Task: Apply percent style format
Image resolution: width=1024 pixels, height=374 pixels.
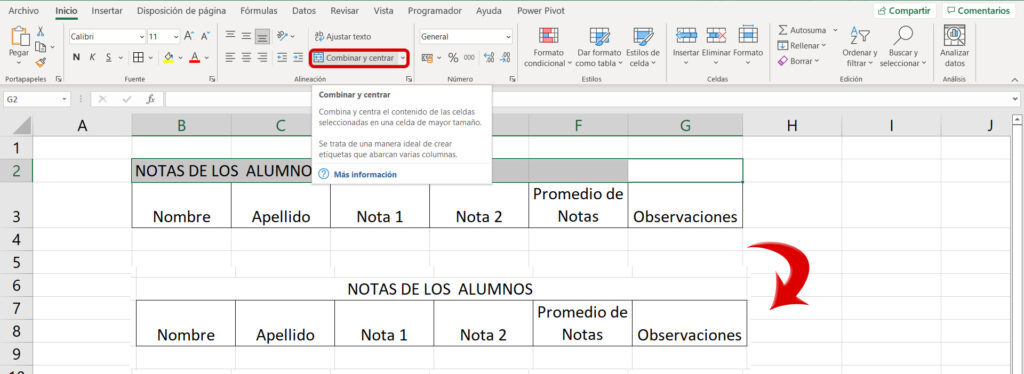Action: pos(453,57)
